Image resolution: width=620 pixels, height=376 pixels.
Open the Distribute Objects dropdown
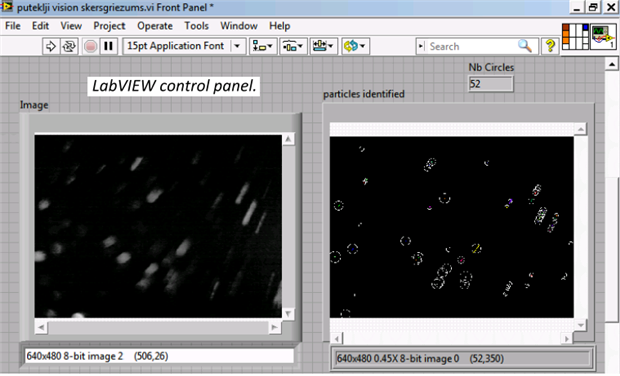(293, 46)
